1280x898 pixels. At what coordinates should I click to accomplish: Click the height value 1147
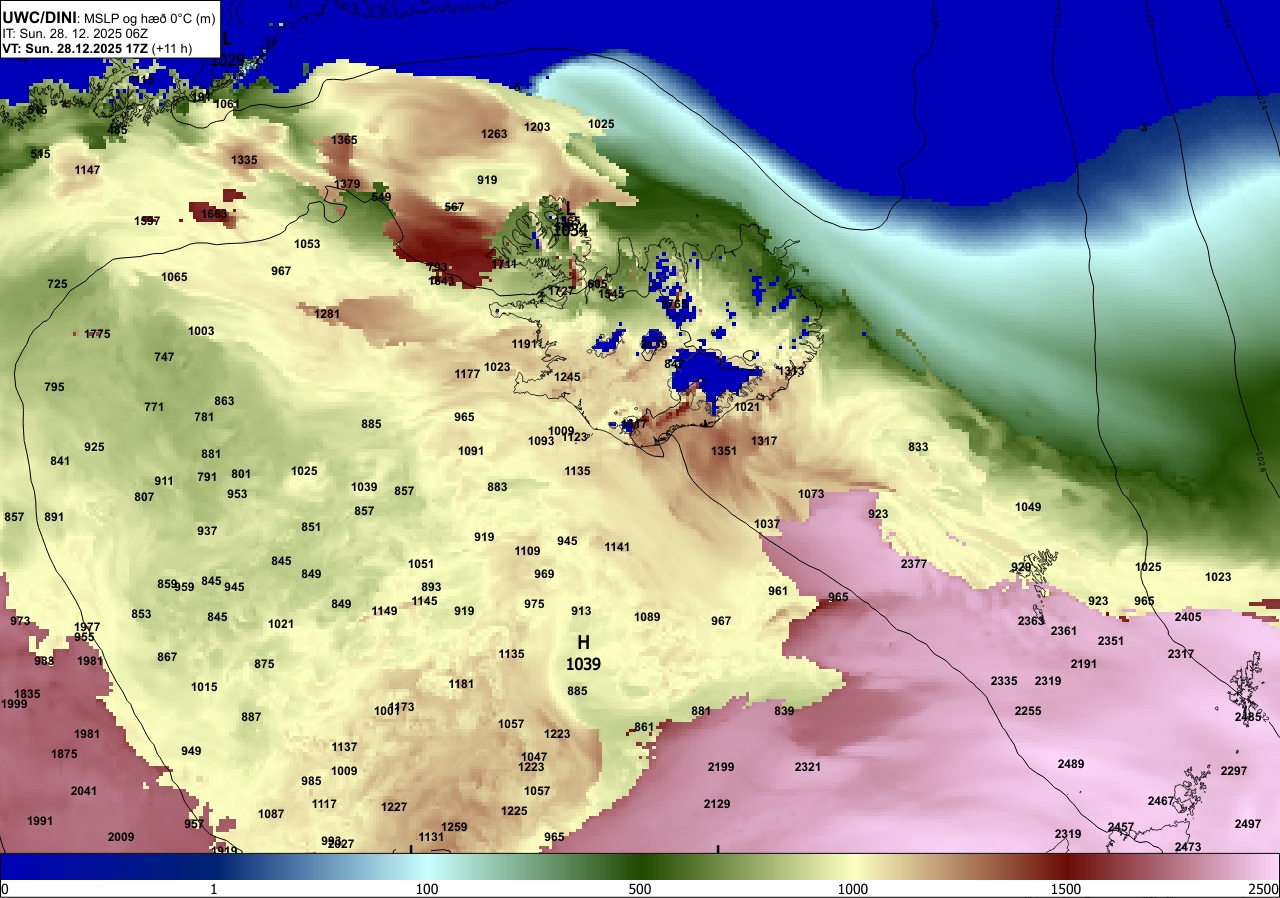pos(87,170)
